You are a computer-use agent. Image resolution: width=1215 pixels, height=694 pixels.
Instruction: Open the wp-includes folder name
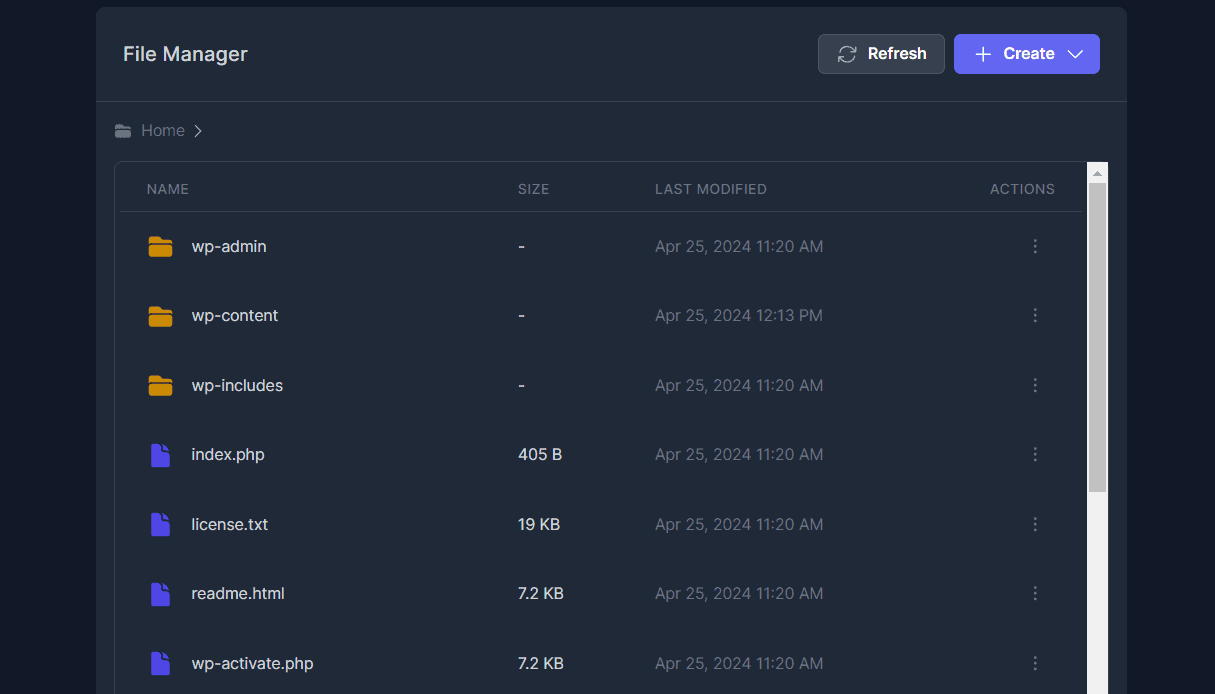237,385
